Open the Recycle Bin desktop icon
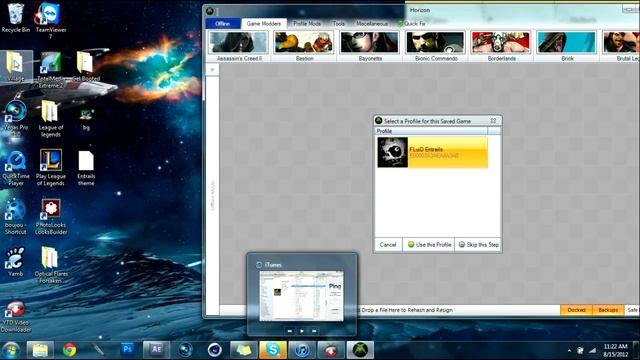The height and width of the screenshot is (360, 640). tap(16, 17)
